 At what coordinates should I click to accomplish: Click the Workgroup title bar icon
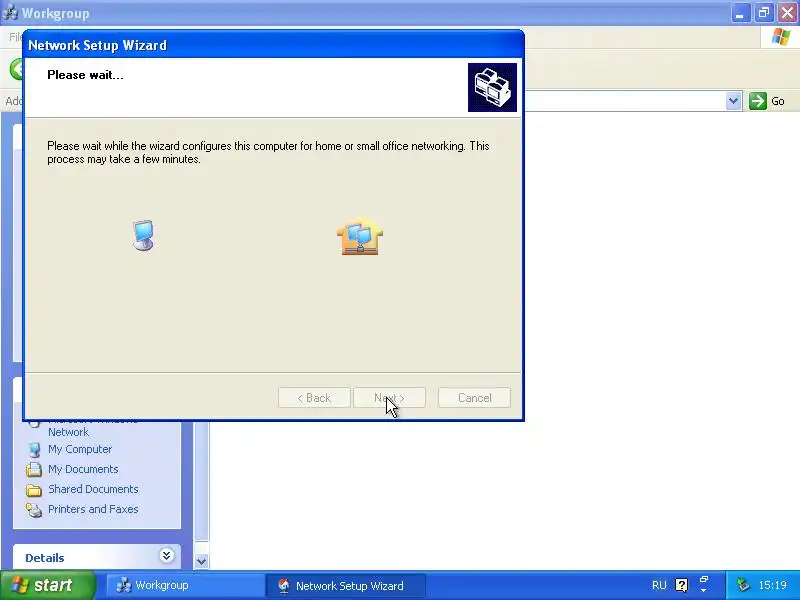[x=9, y=13]
